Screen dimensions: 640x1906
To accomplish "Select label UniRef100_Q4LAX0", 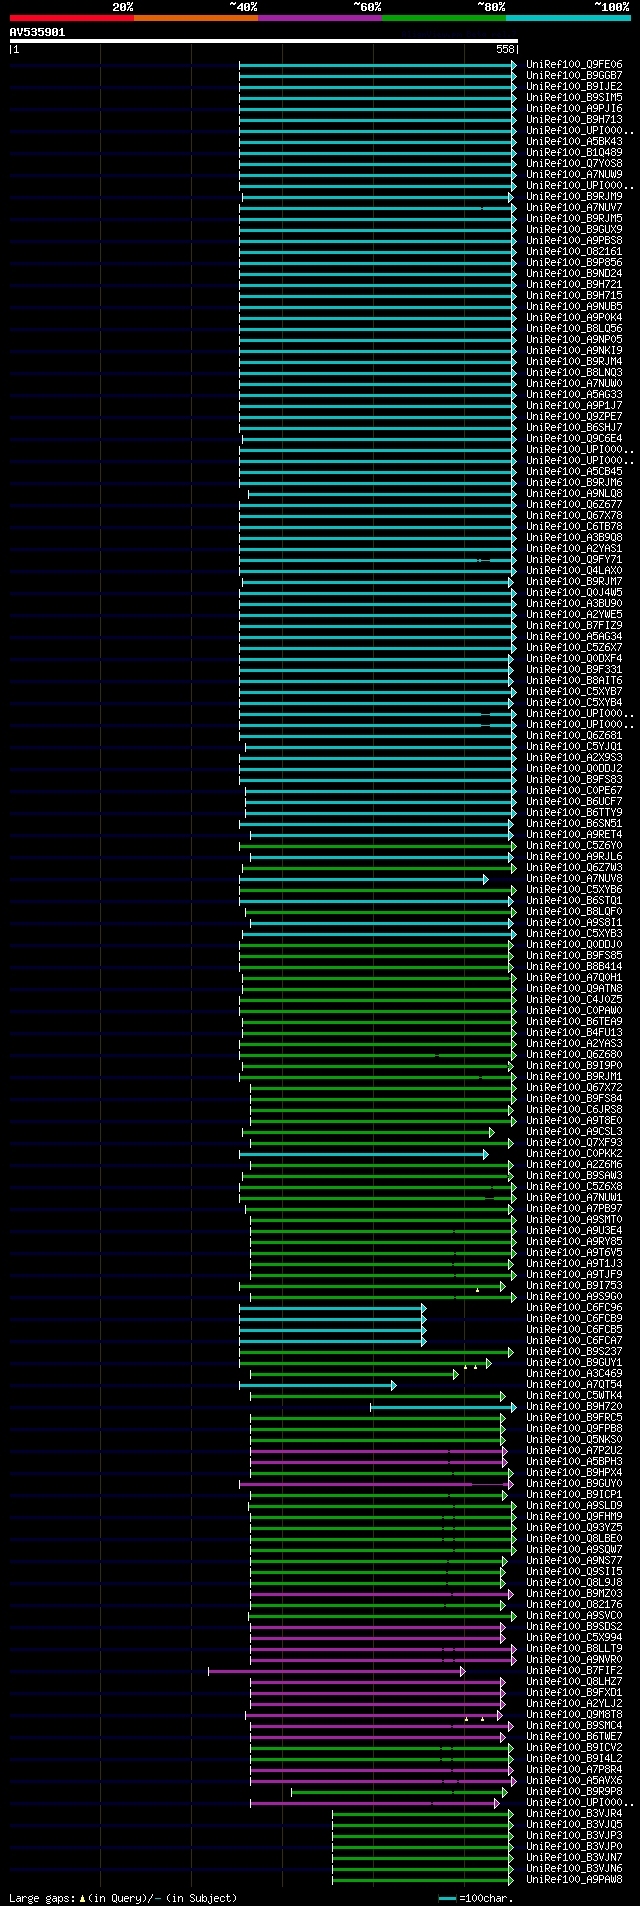I will 574,570.
